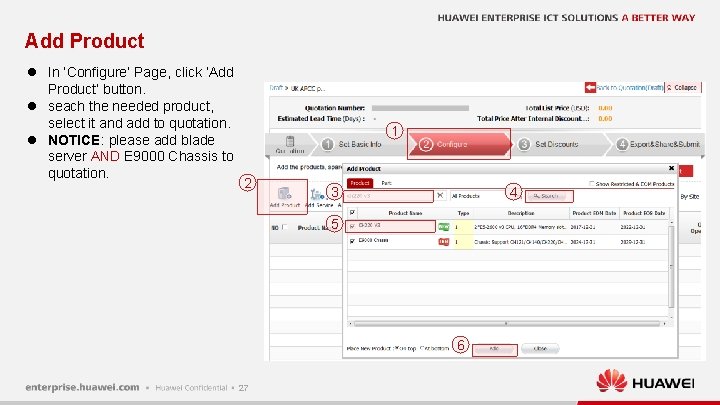
Task: Switch to the Part tab in dialog
Action: coord(386,183)
